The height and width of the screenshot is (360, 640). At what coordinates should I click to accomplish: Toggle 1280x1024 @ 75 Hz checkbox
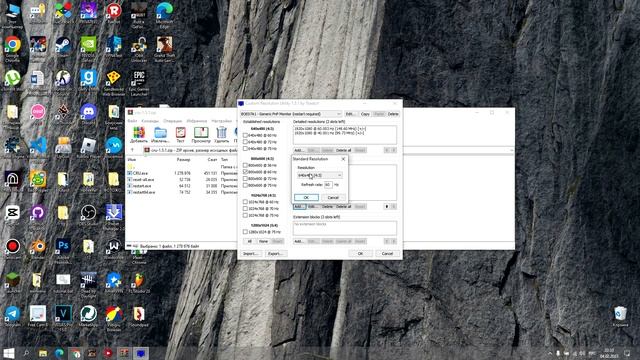click(x=245, y=232)
